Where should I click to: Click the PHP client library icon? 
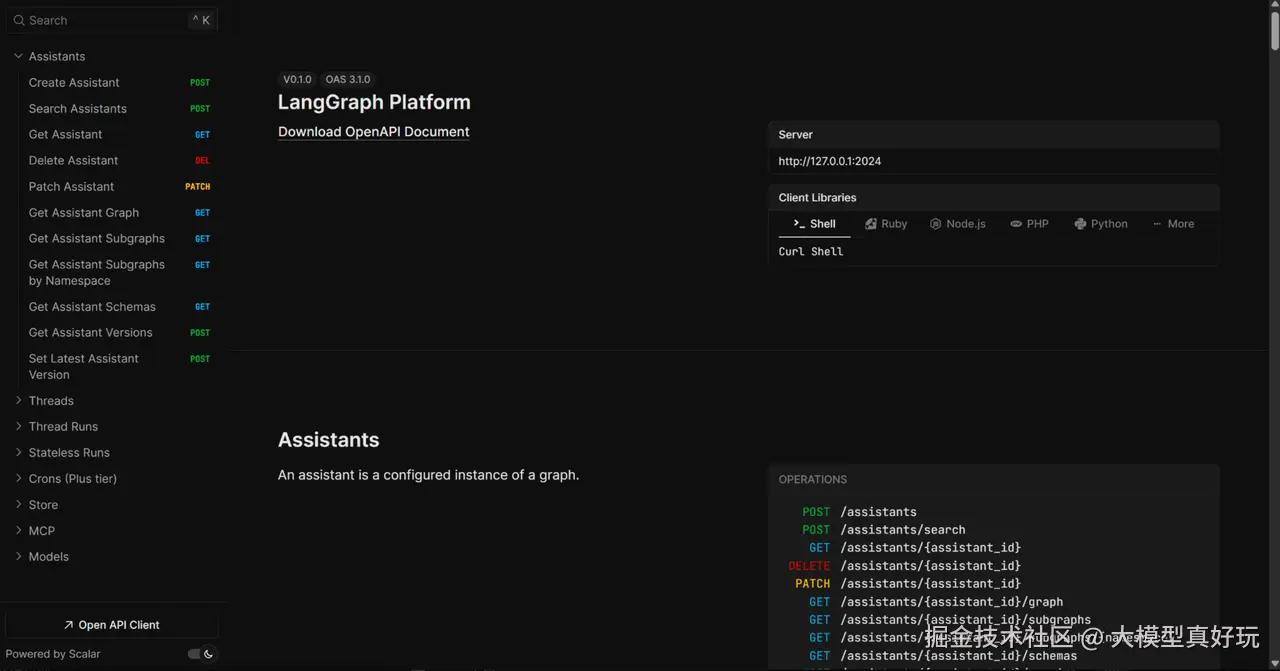pos(1016,224)
